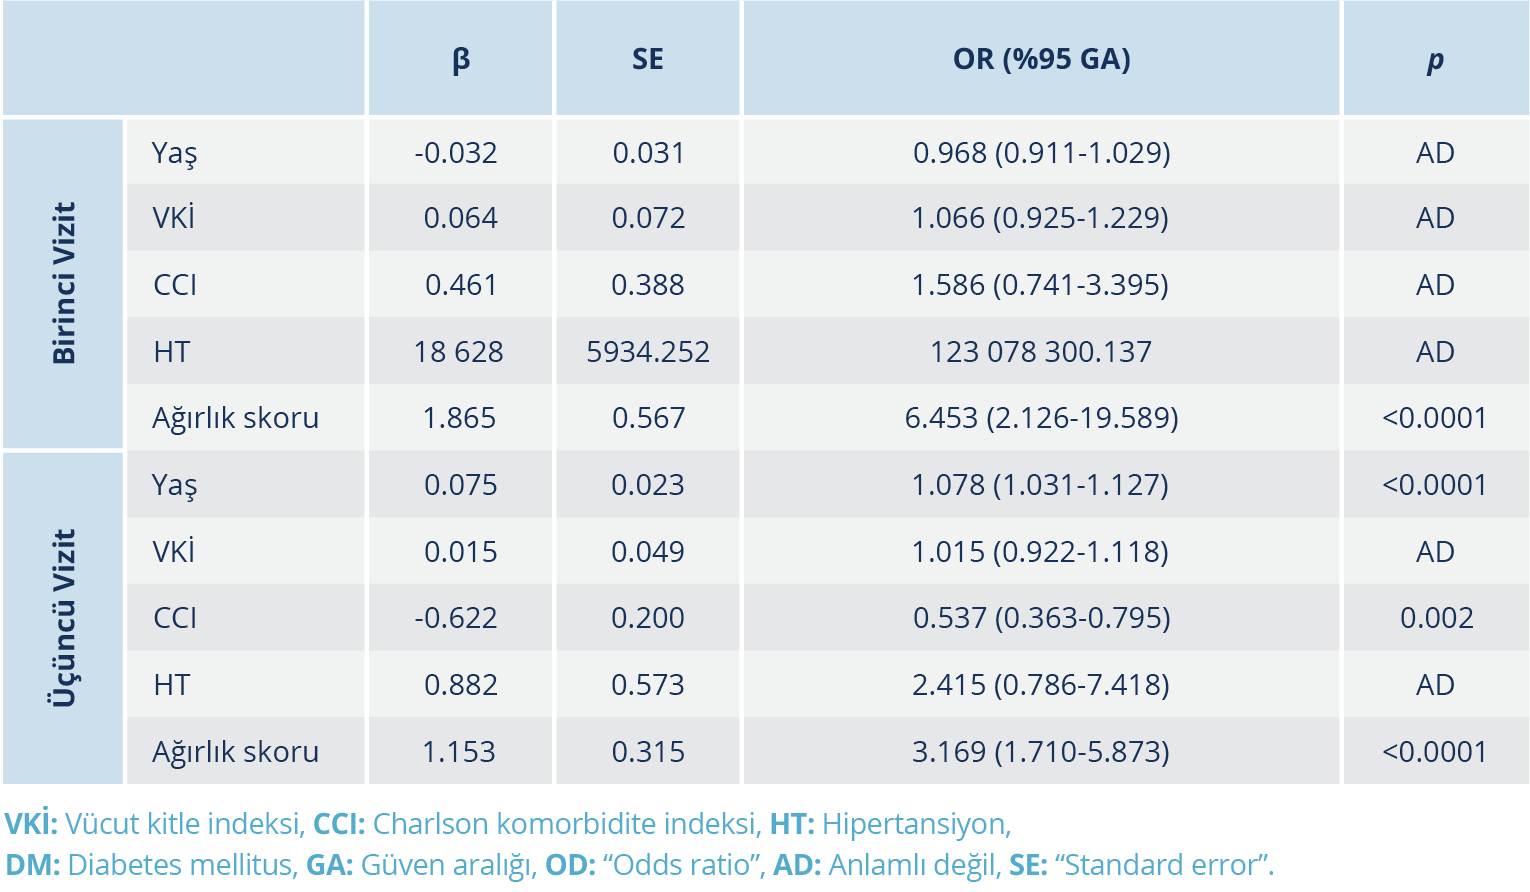This screenshot has height=892, width=1530.
Task: Select the OR (%95 GA) column header
Action: click(x=1041, y=59)
